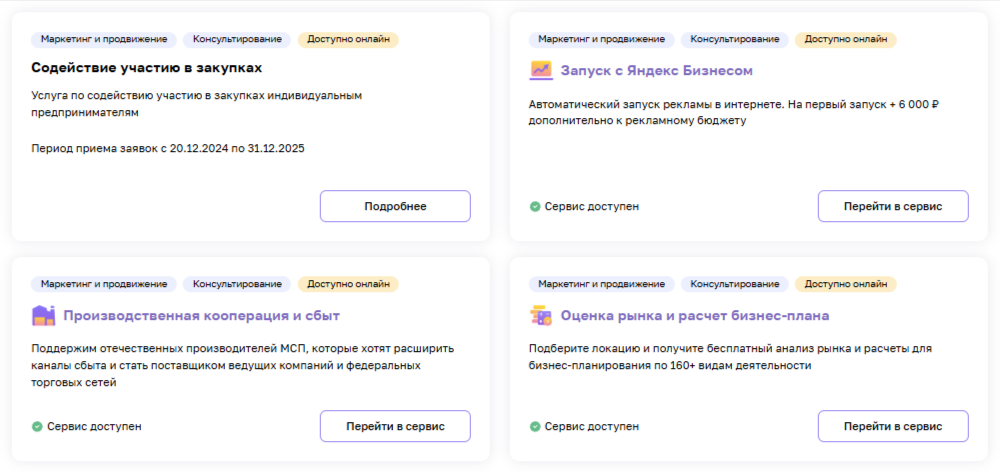Select Доступно онлайн tag in Оценка рынка card
The width and height of the screenshot is (1000, 473).
846,284
